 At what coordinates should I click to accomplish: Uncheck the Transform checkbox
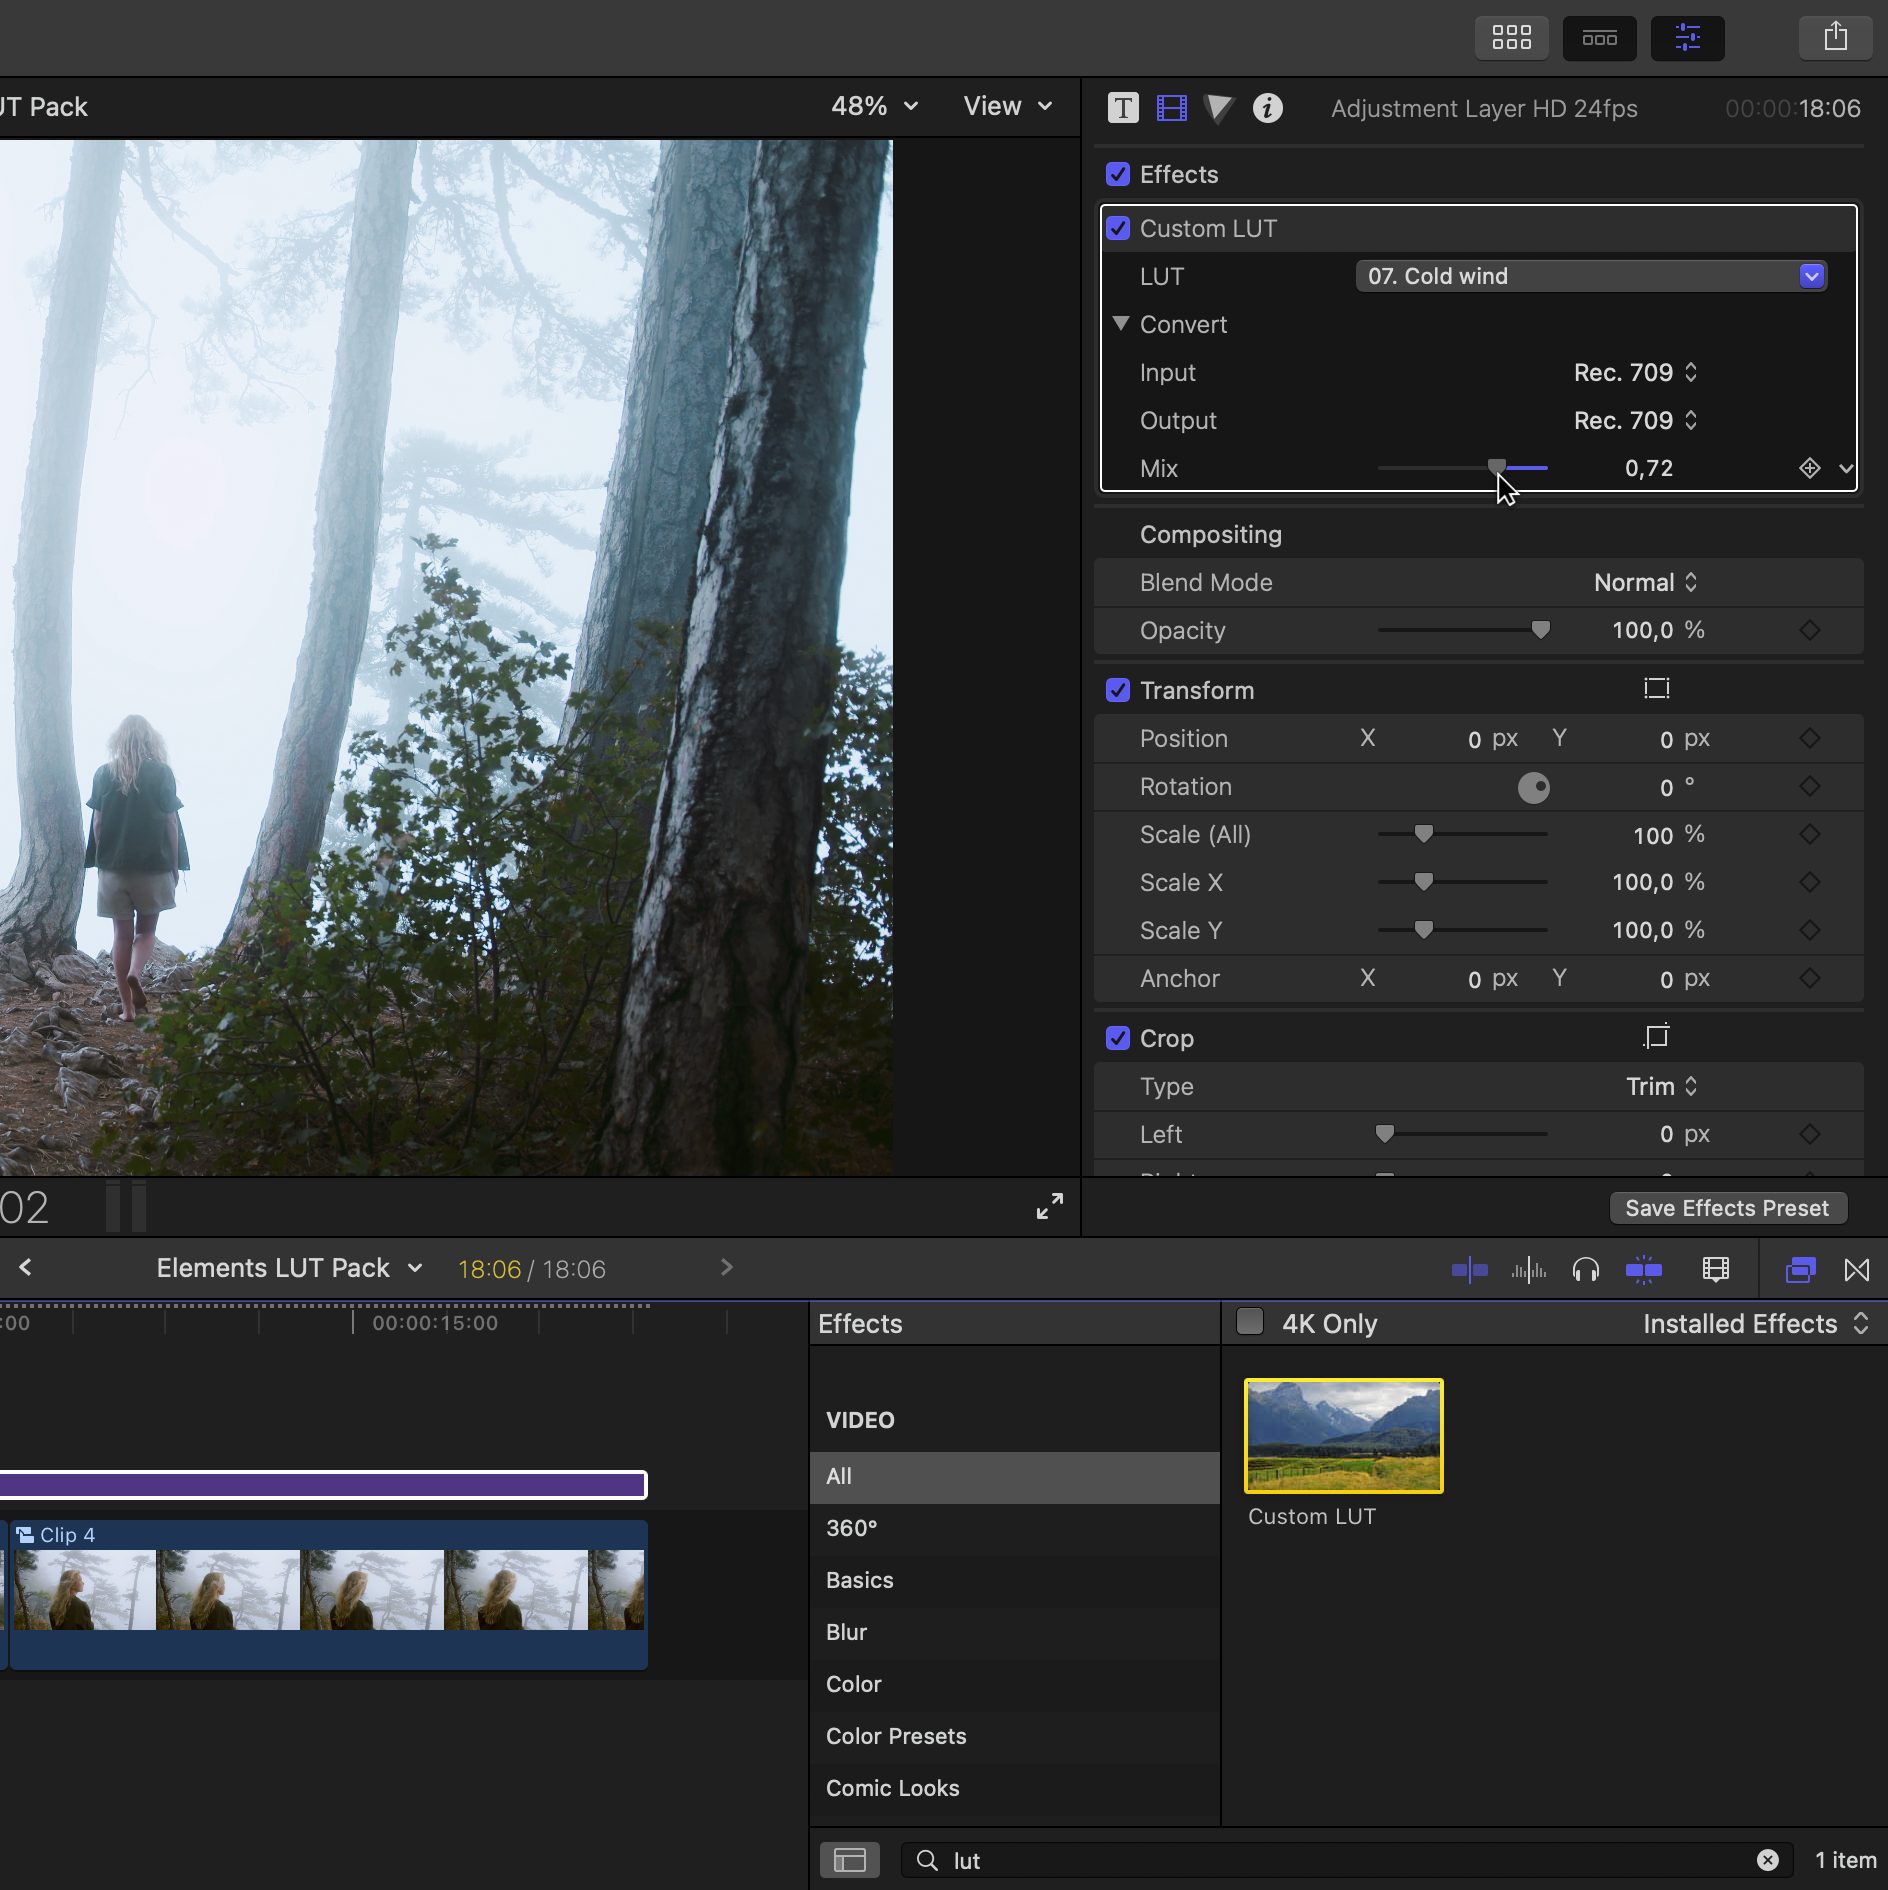[1118, 691]
